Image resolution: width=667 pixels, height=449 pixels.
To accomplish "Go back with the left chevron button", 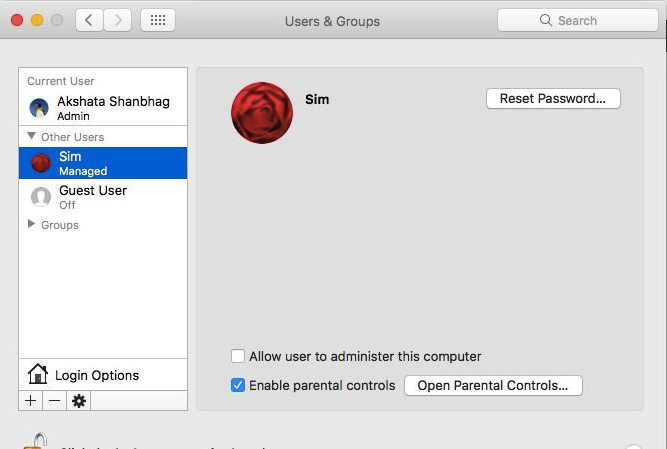I will pyautogui.click(x=89, y=20).
